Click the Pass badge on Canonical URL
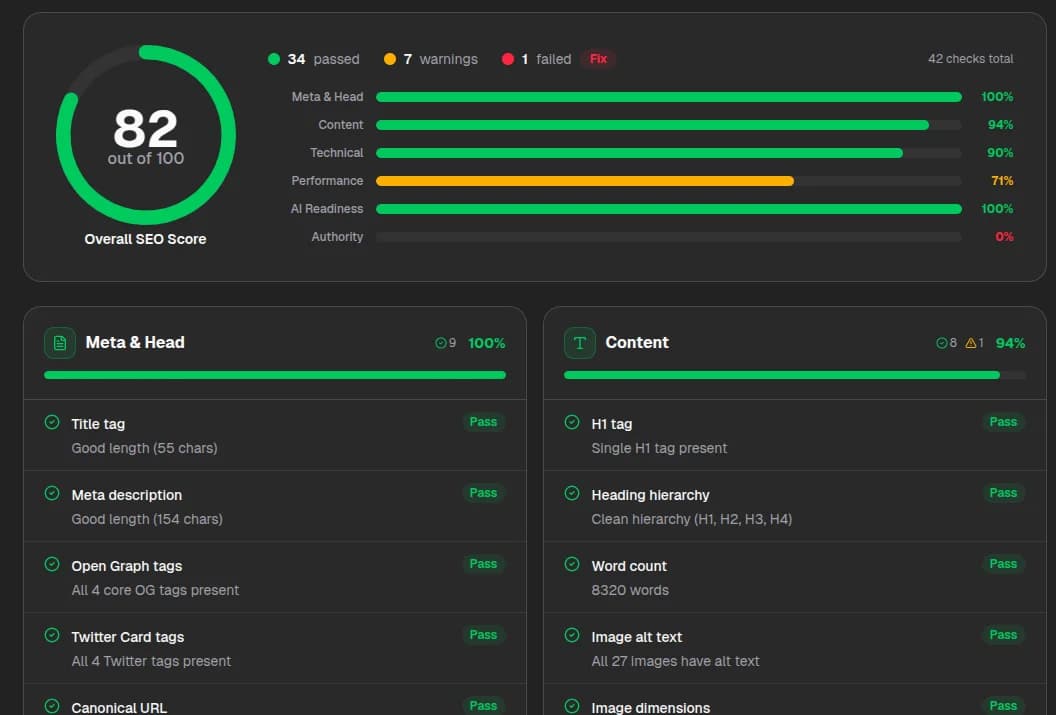 coord(483,705)
